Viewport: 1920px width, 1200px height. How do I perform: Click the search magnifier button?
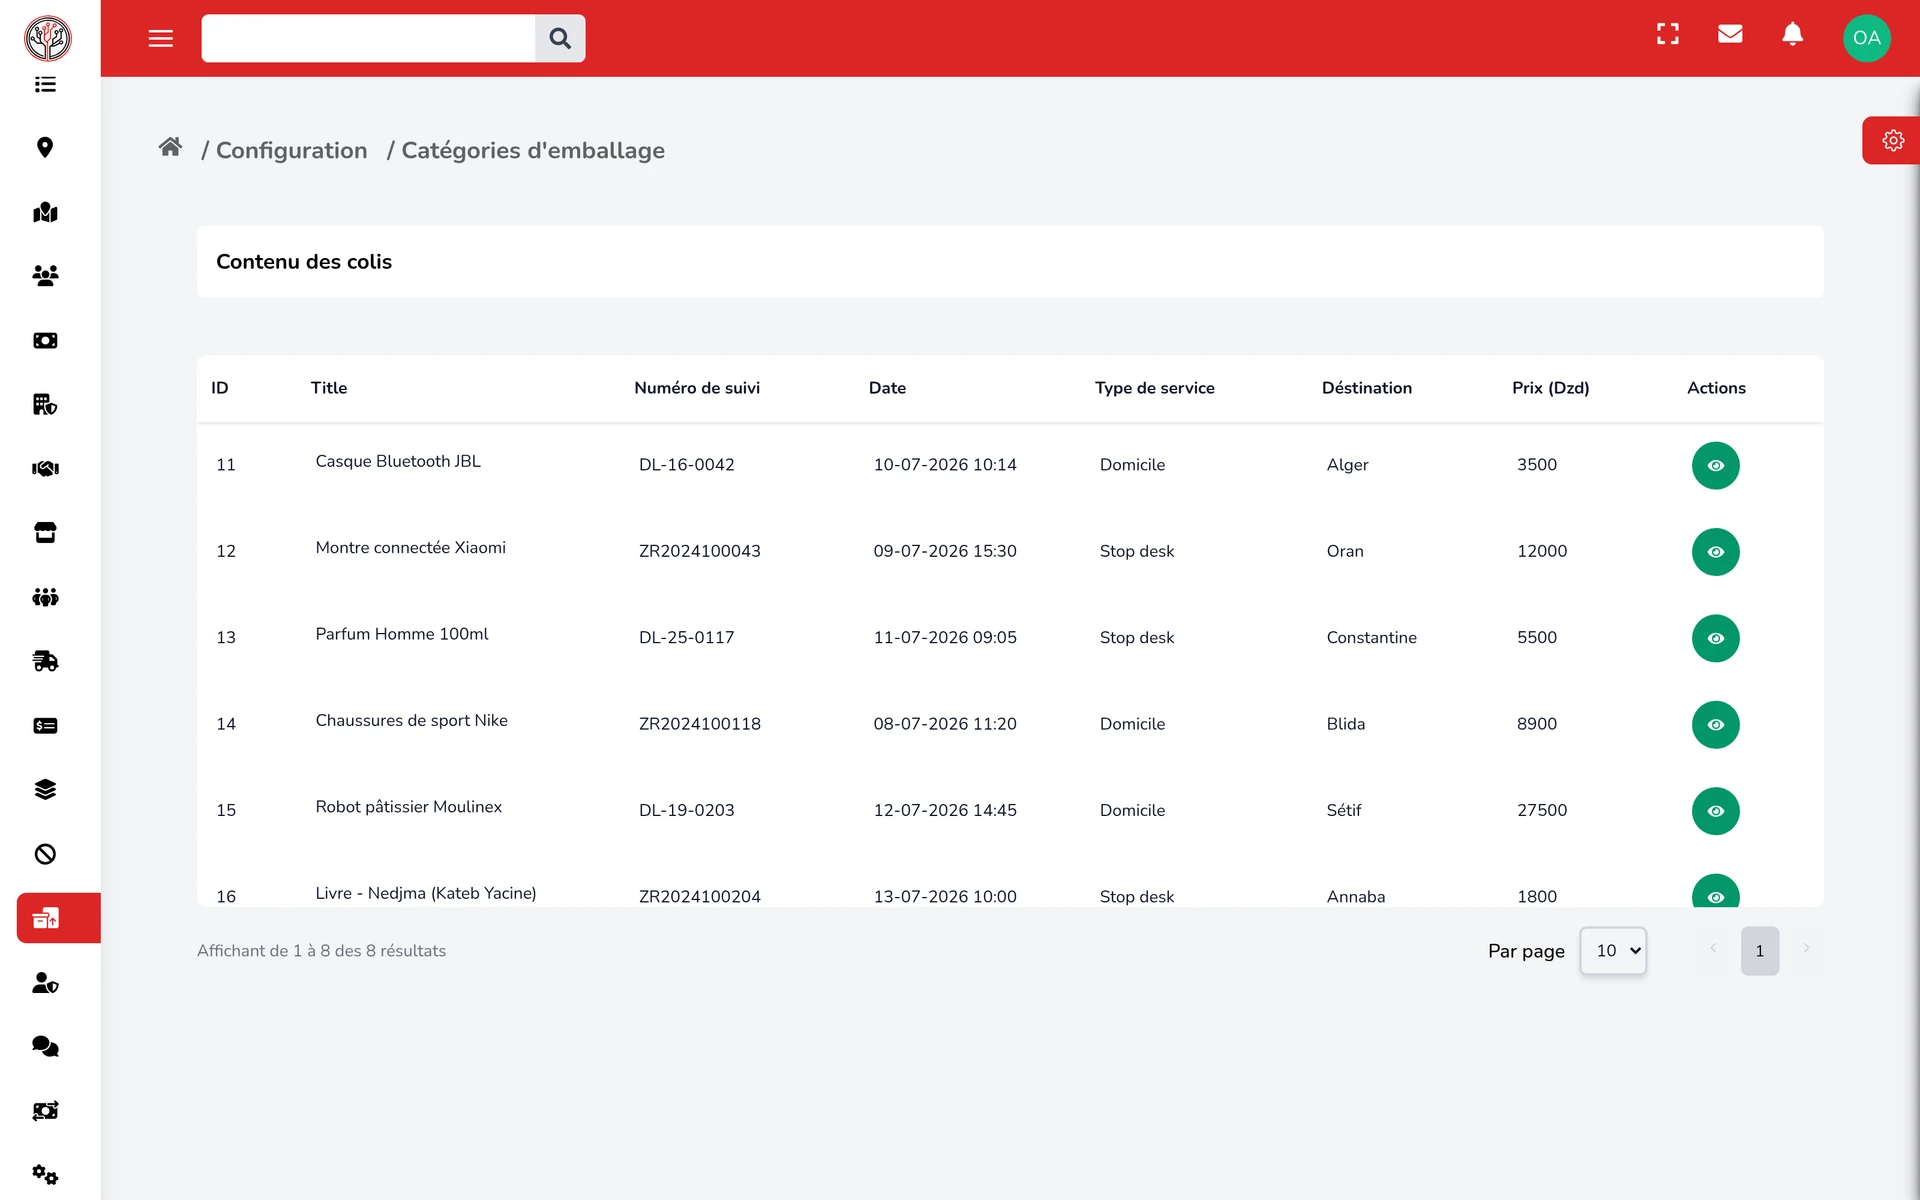(x=560, y=38)
